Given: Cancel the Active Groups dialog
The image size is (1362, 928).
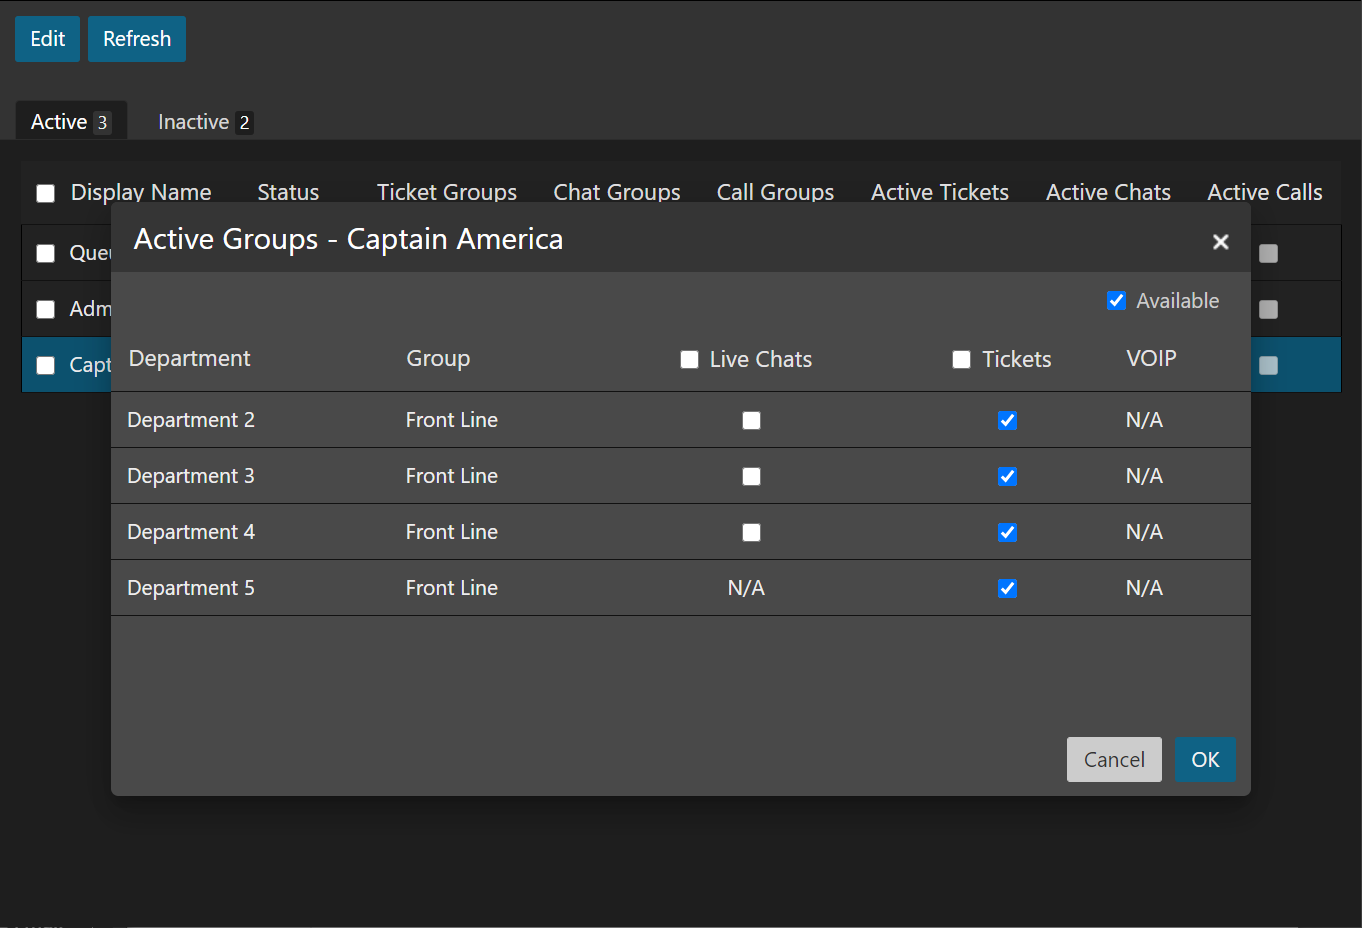Looking at the screenshot, I should 1114,760.
